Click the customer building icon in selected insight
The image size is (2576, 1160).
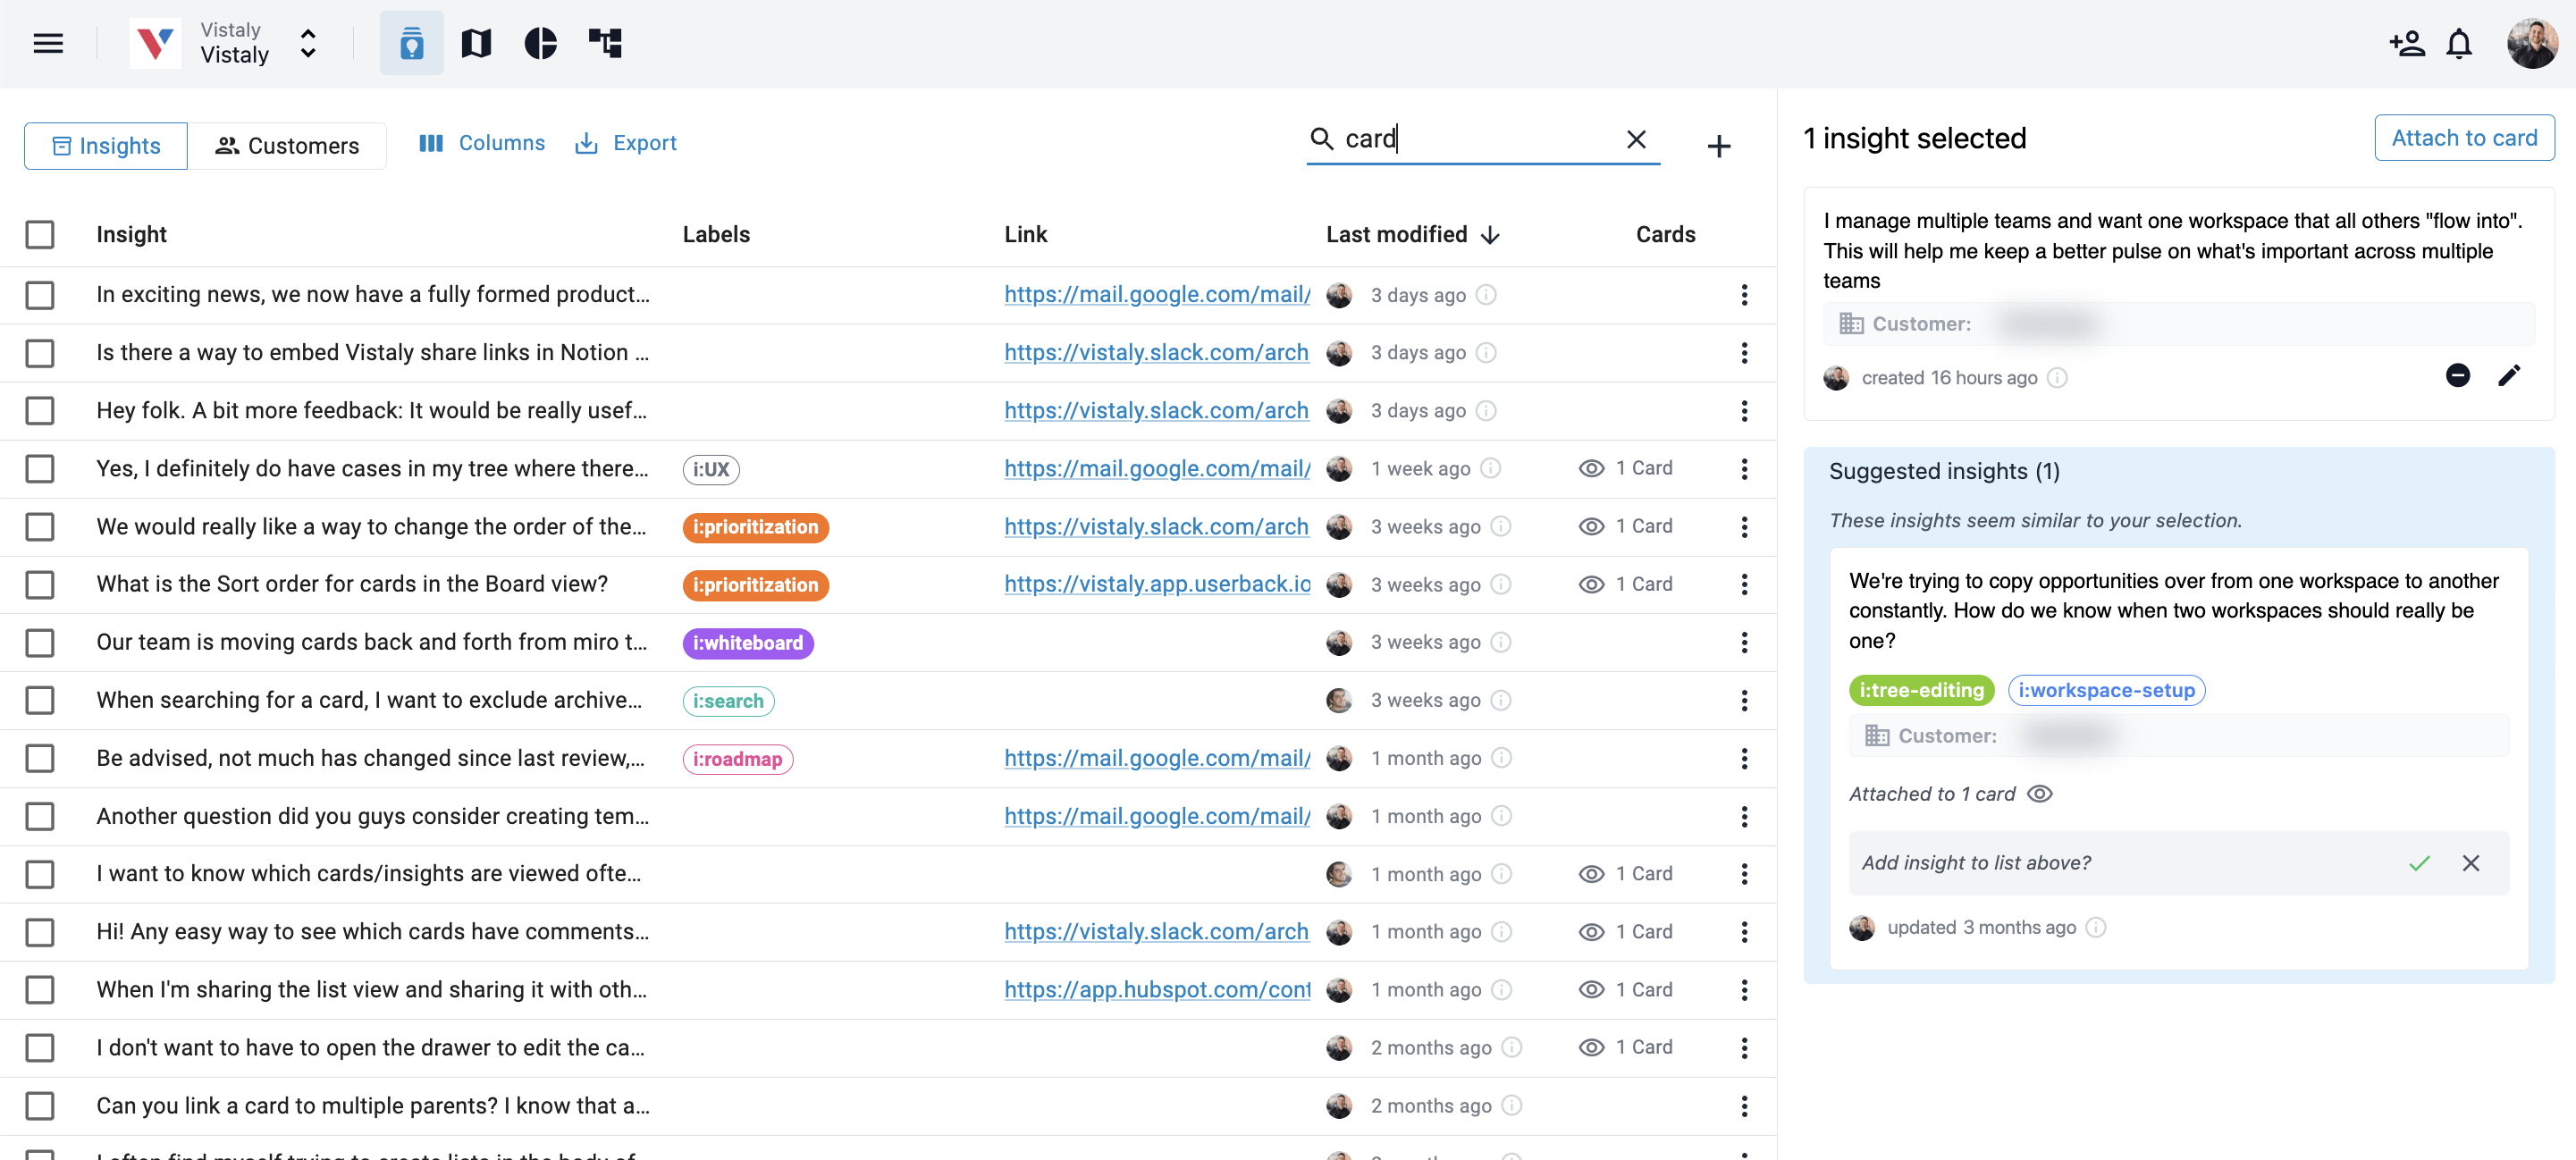click(1851, 324)
